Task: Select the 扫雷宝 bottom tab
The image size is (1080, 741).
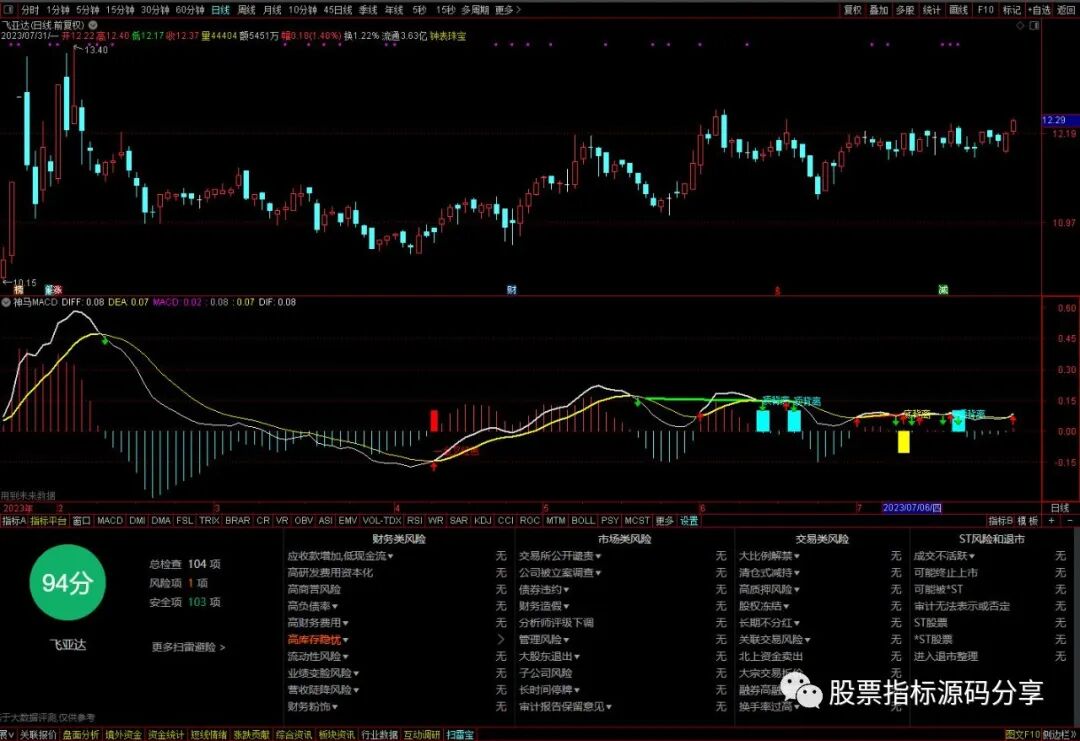Action: pos(460,735)
